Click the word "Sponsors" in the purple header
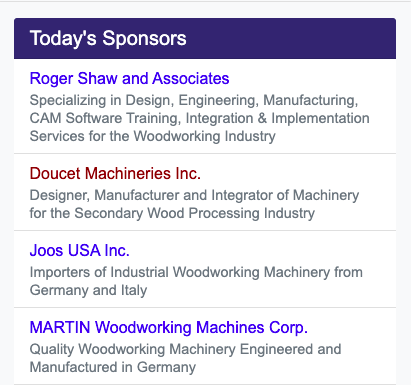Screen dimensions: 411x385 [x=144, y=38]
